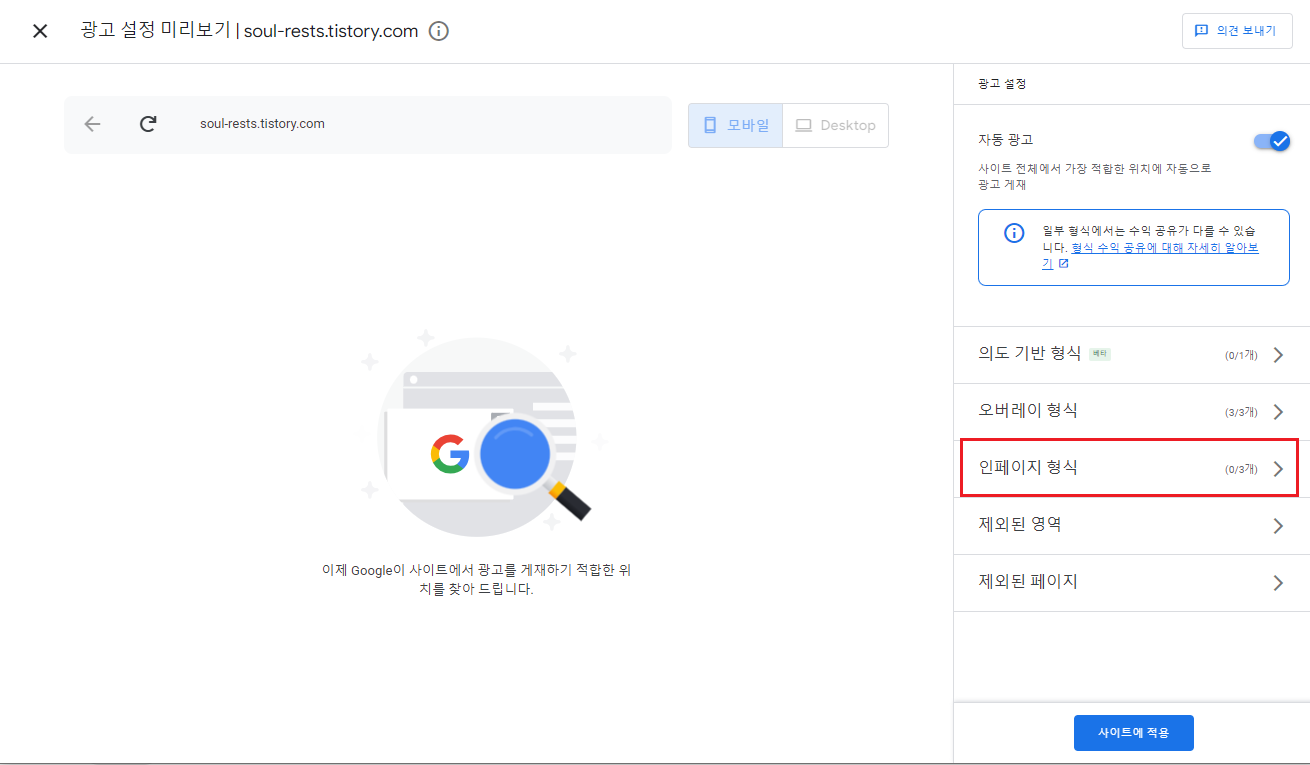Click the back arrow in preview bar
This screenshot has width=1310, height=765.
point(93,124)
